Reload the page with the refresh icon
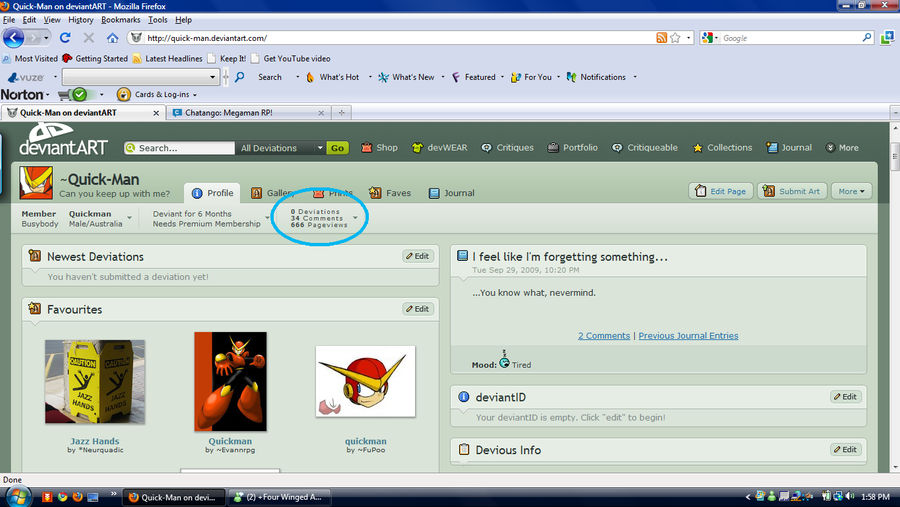This screenshot has height=507, width=900. click(65, 38)
